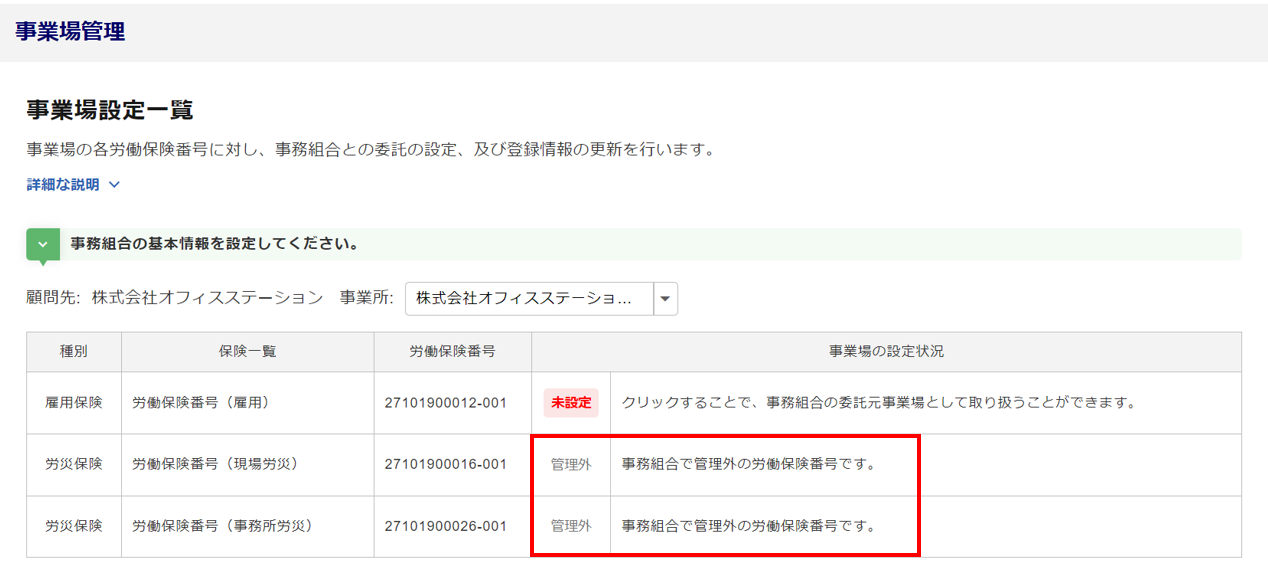Click the 種別 column header
This screenshot has height=569, width=1268.
[74, 352]
